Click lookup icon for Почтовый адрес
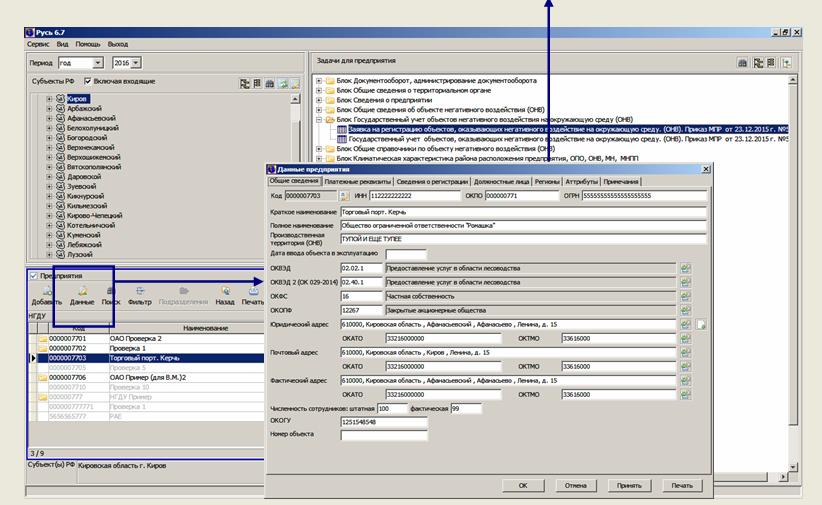This screenshot has width=822, height=505. pyautogui.click(x=686, y=353)
